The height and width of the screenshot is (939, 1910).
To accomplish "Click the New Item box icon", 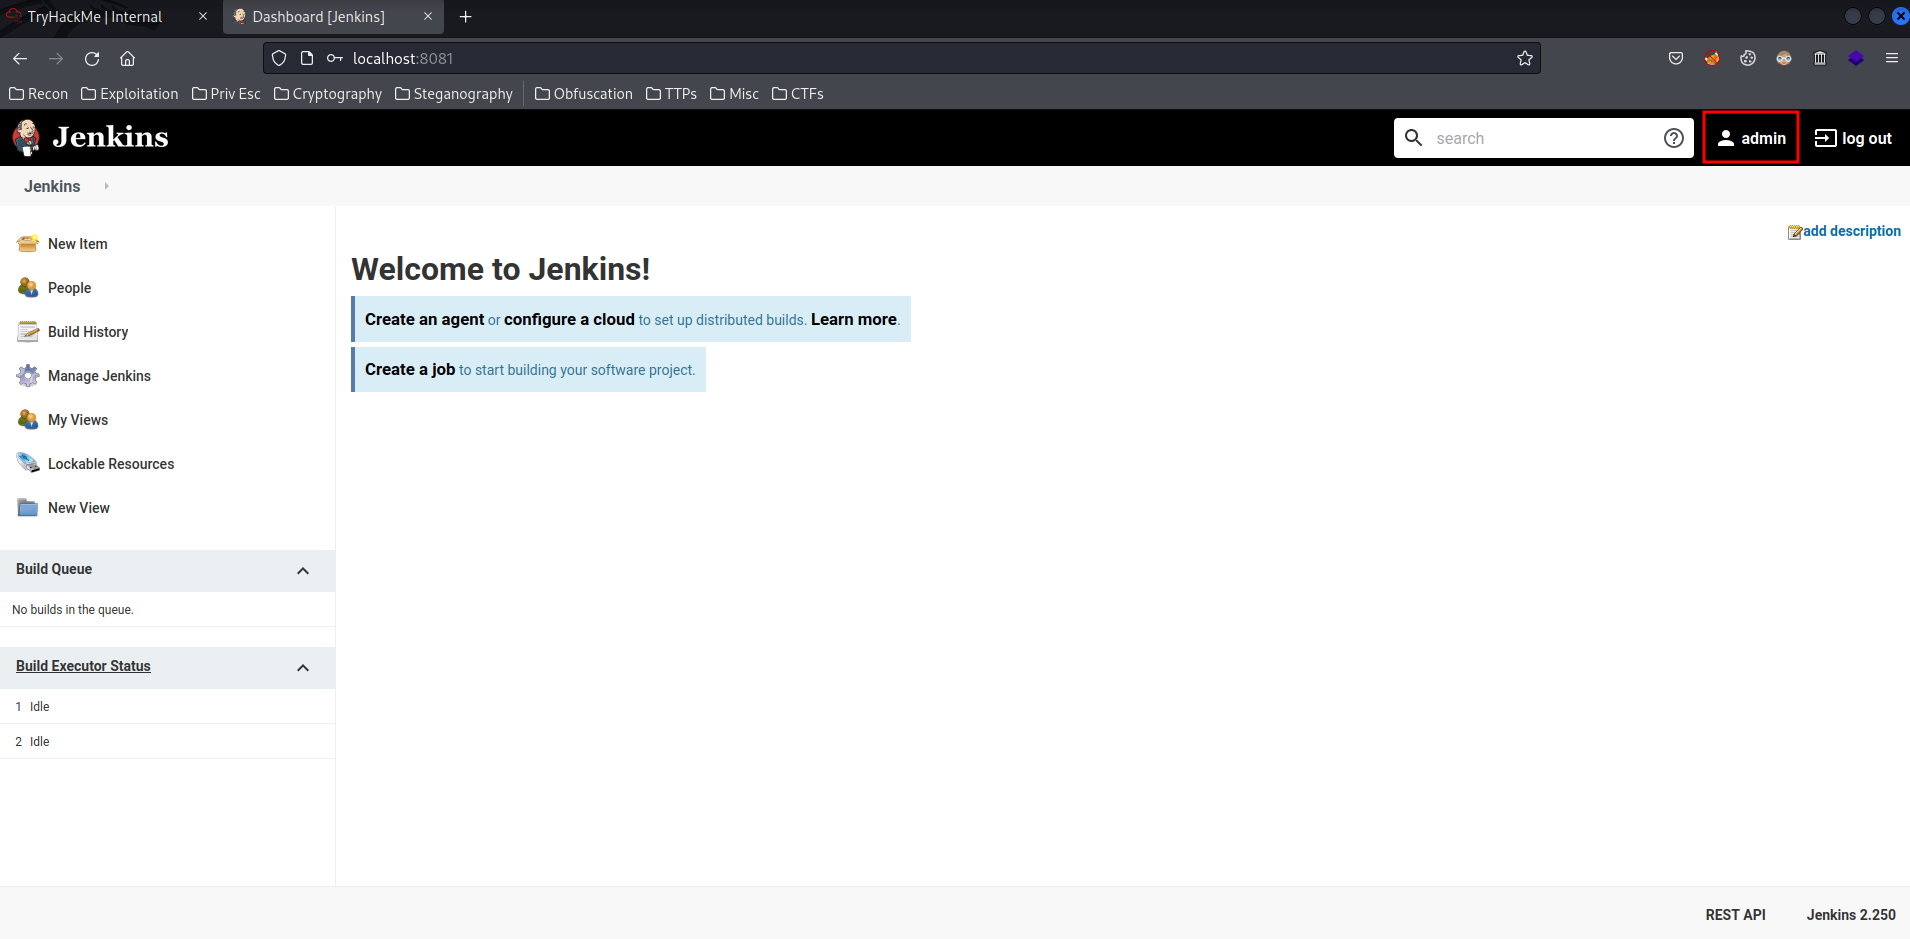I will tap(28, 244).
